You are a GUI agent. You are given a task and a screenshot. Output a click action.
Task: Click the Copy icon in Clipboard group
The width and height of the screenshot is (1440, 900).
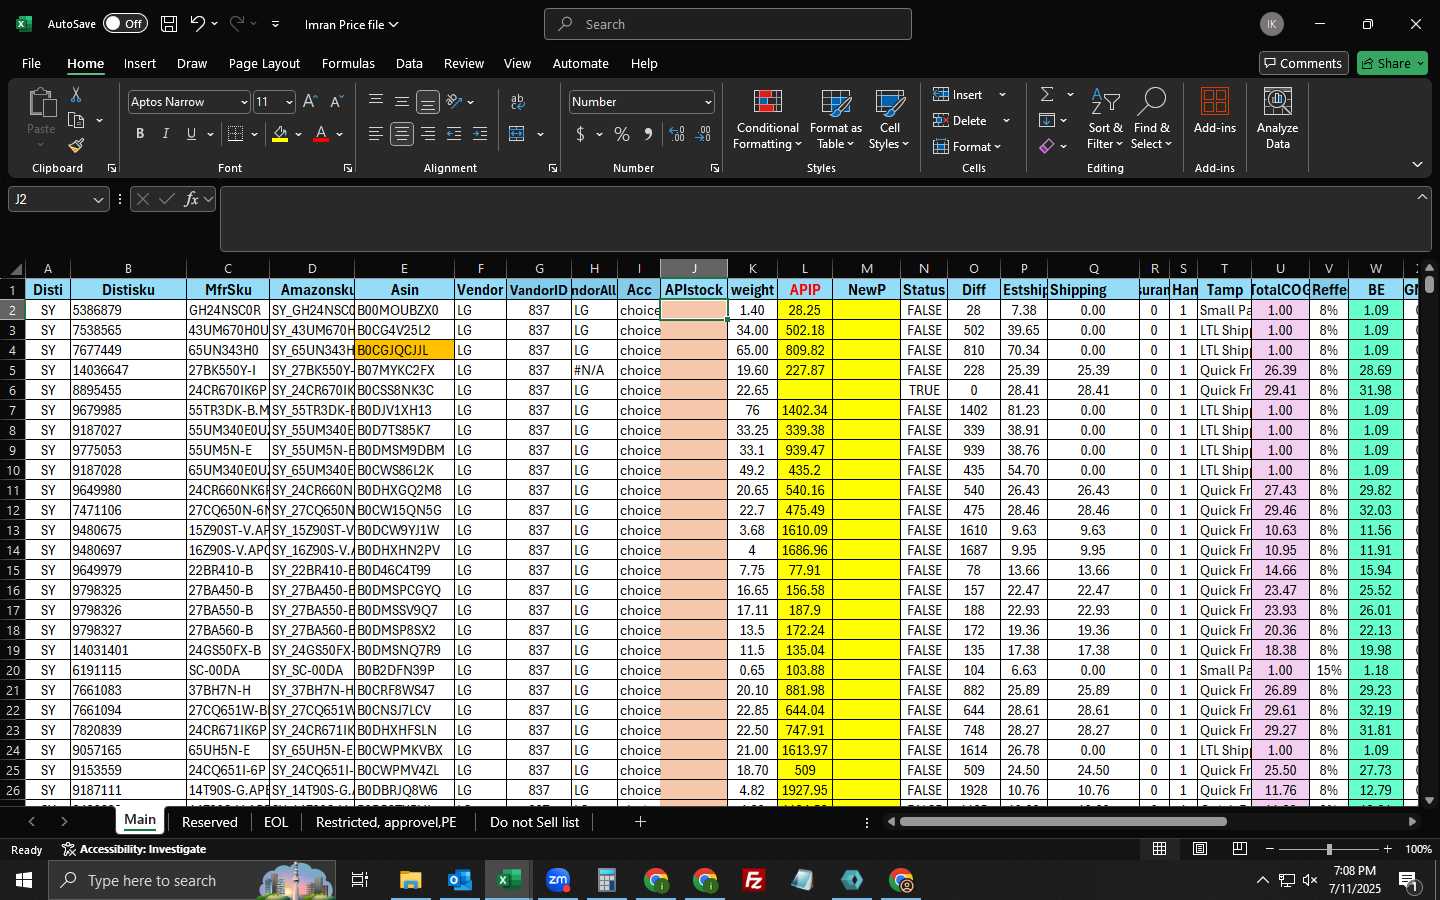coord(76,120)
